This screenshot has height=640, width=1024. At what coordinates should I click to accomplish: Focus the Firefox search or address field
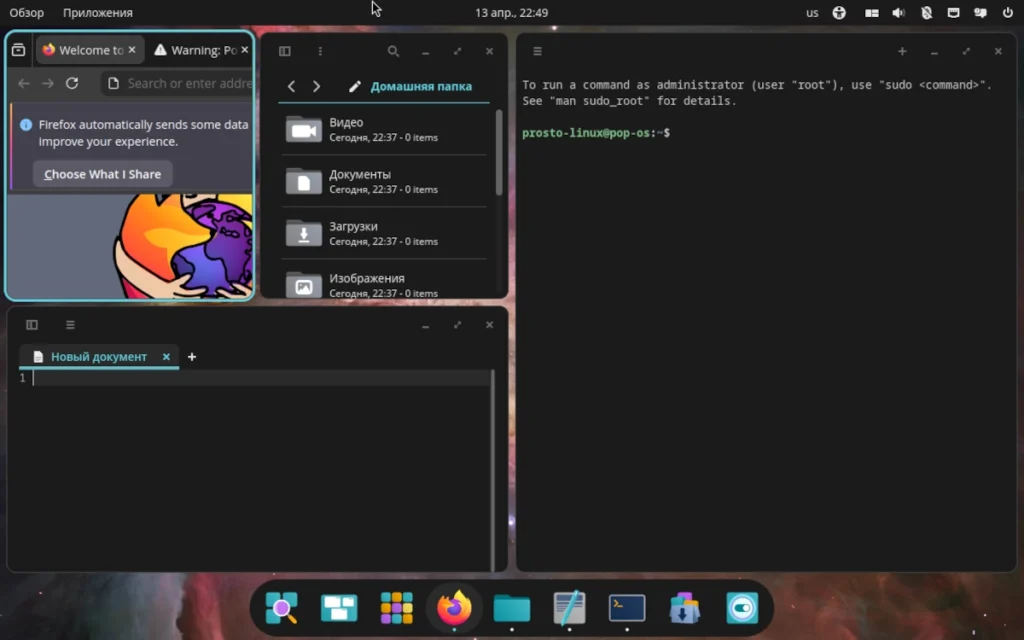[178, 84]
